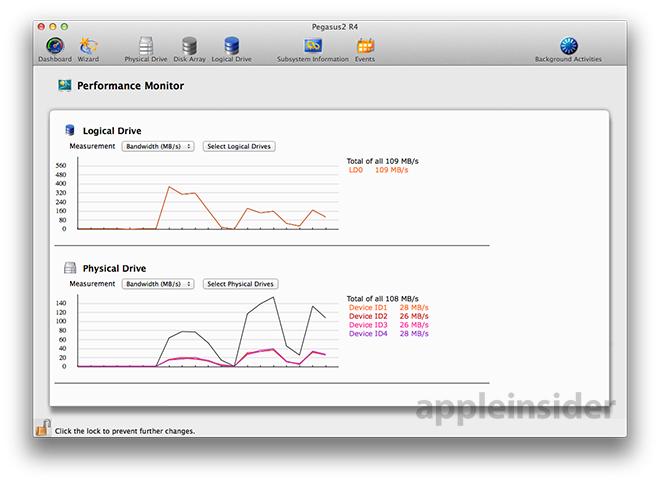Click the Total of all 108 MB/s text
The height and width of the screenshot is (483, 660).
coord(383,299)
